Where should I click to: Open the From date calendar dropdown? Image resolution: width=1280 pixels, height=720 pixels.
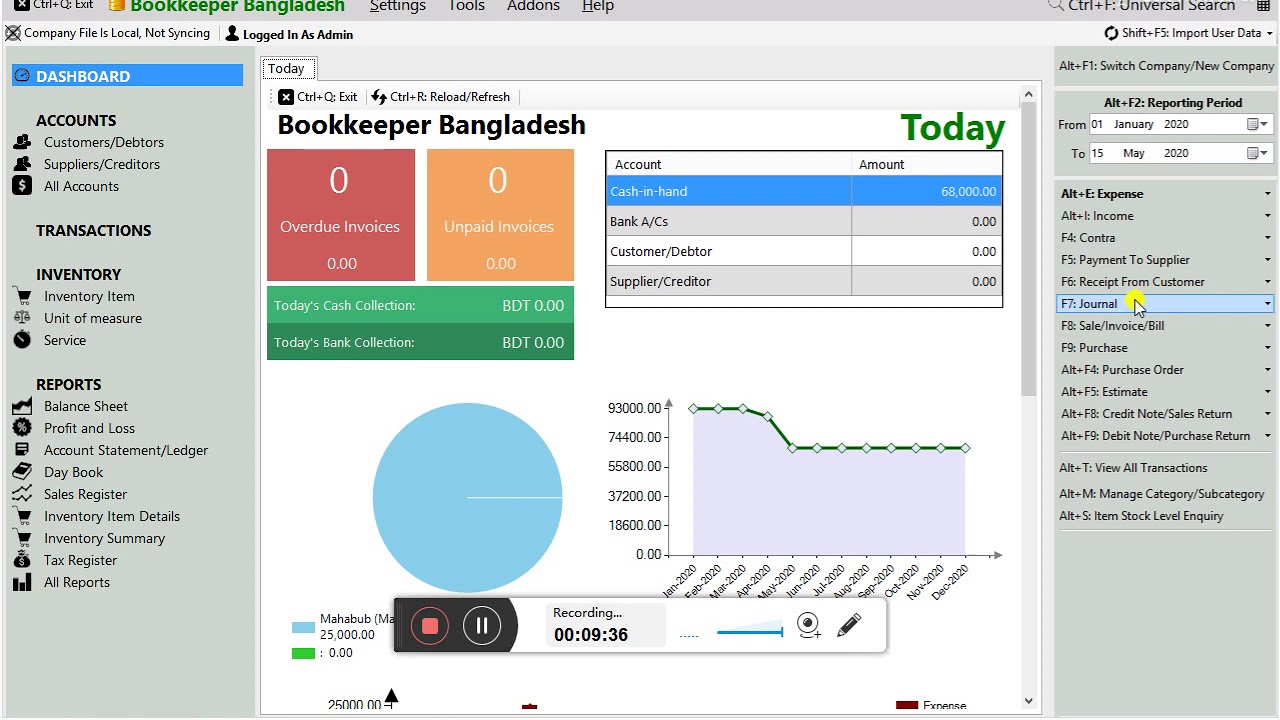tap(1258, 124)
